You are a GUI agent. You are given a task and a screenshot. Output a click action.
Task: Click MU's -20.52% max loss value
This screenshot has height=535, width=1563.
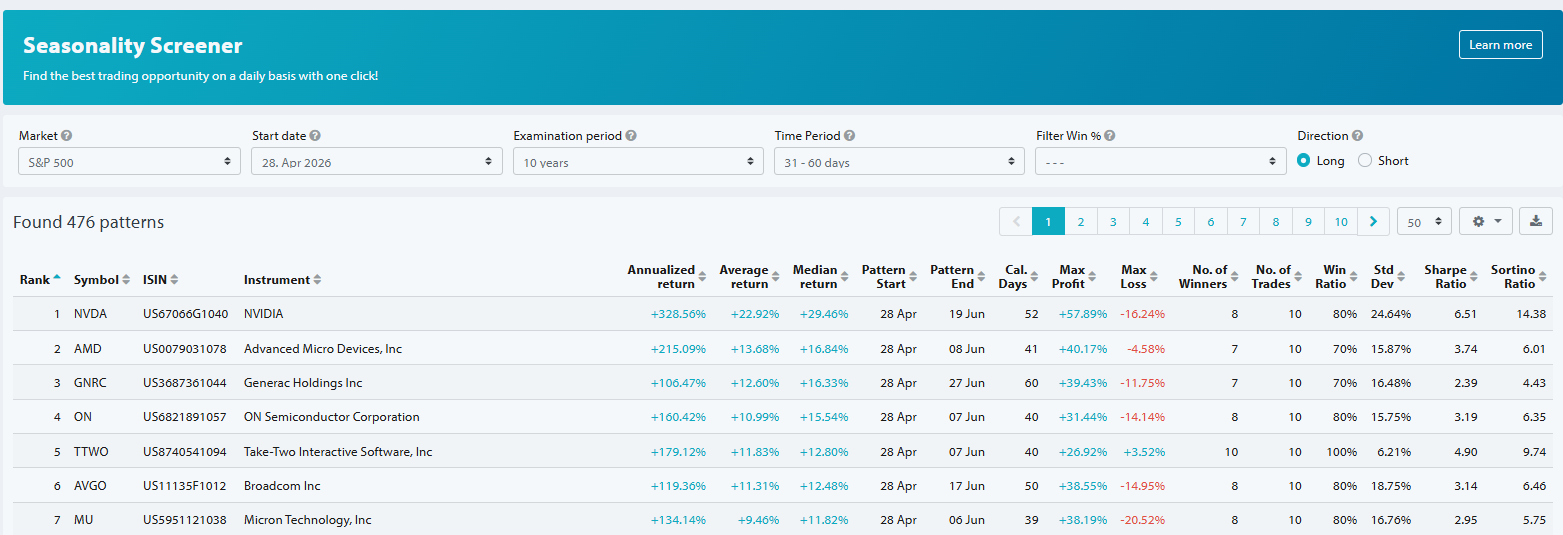click(x=1142, y=520)
